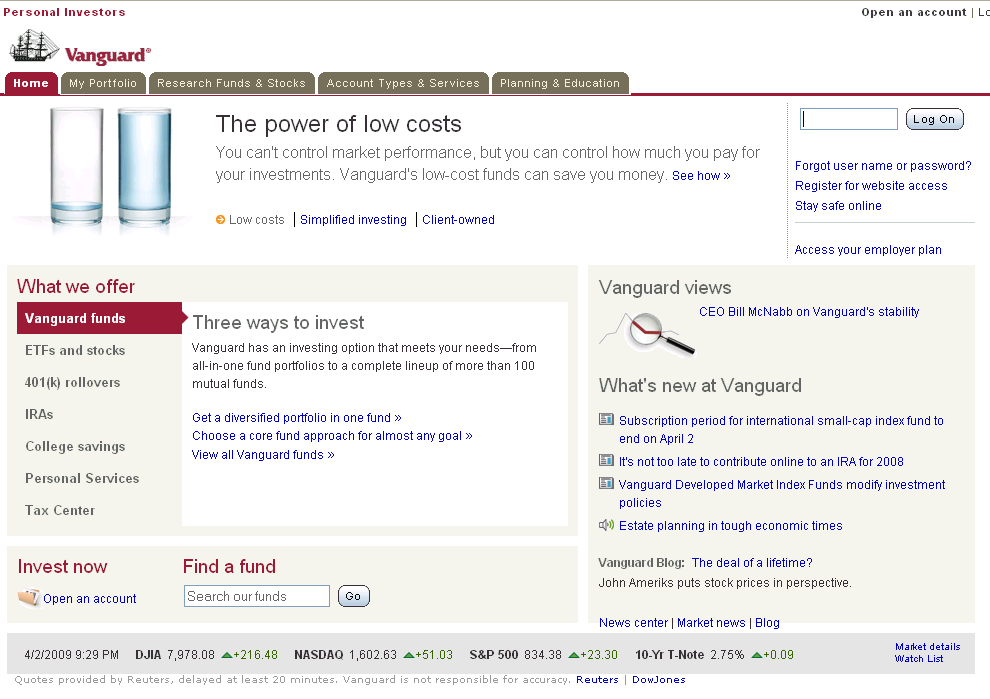The image size is (990, 699).
Task: Click the news icon beside IRA for 2008 article
Action: pyautogui.click(x=606, y=460)
